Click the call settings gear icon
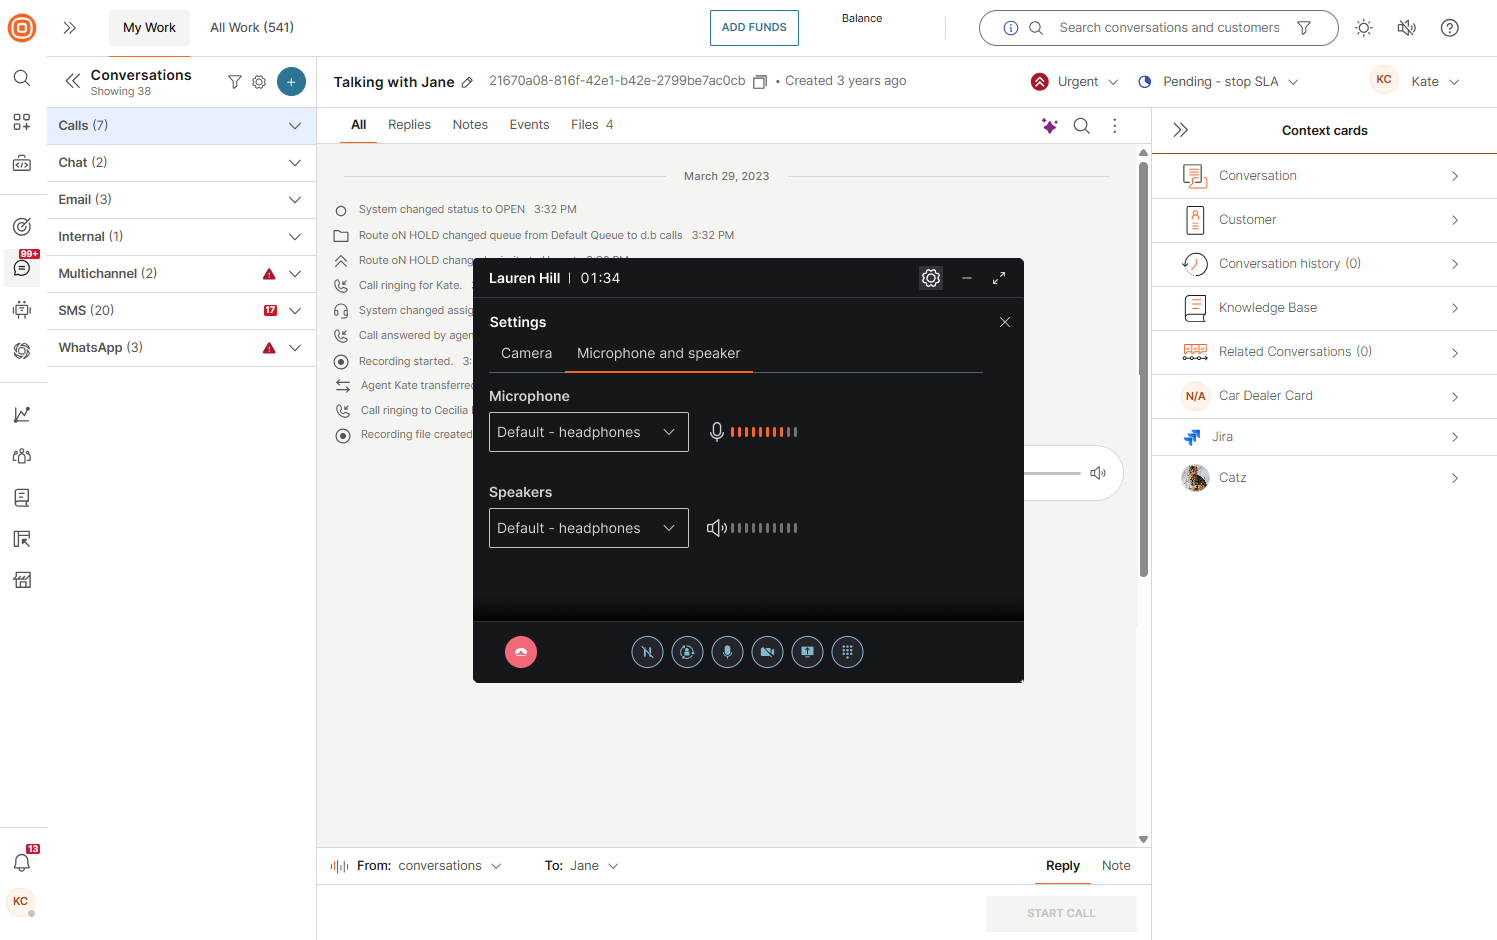Viewport: 1497px width, 940px height. point(931,278)
